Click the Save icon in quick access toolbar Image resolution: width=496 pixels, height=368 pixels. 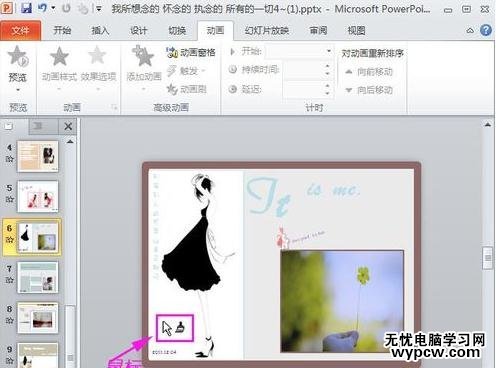(x=26, y=8)
